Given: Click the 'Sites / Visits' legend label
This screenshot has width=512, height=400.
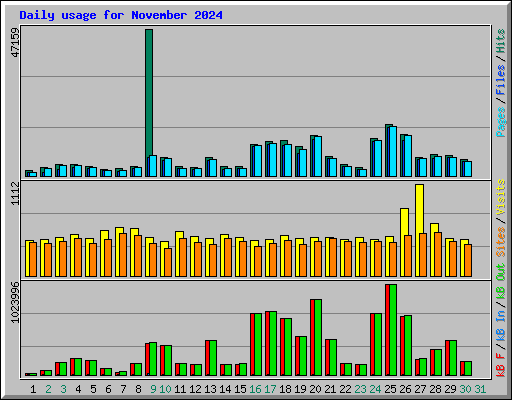Looking at the screenshot, I should pos(500,218).
